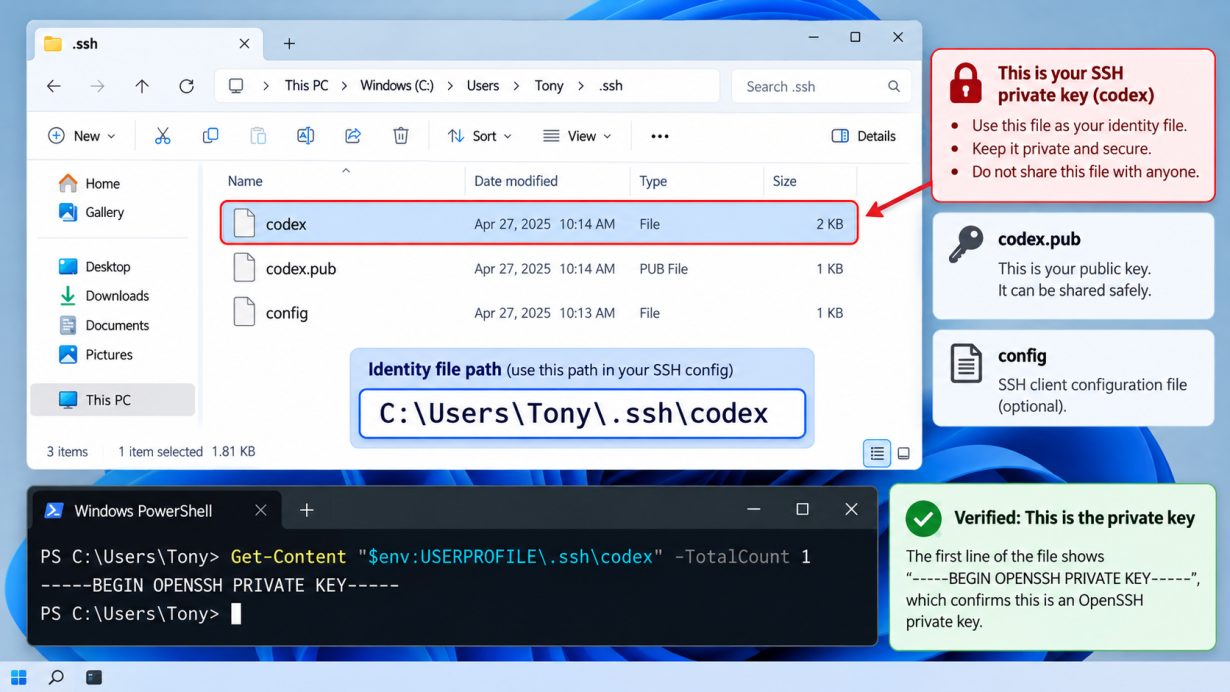The image size is (1230, 692).
Task: Click the codex file icon
Action: (x=244, y=224)
